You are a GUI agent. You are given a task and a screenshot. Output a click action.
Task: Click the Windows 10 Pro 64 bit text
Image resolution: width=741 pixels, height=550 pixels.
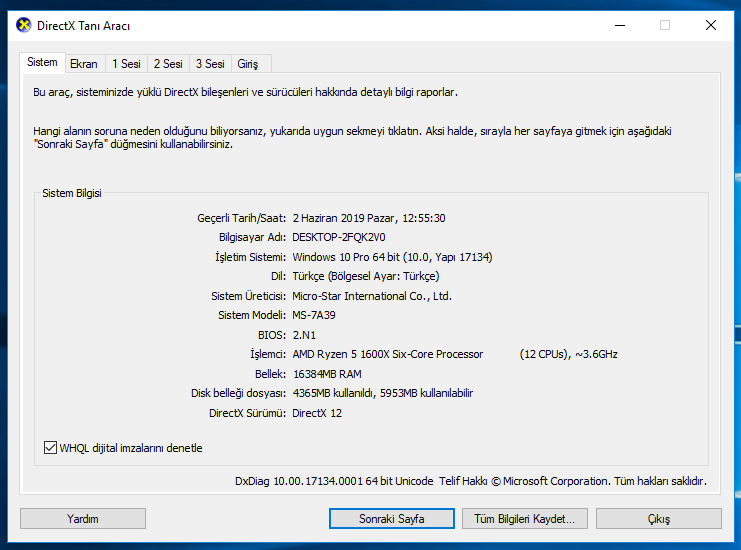346,257
